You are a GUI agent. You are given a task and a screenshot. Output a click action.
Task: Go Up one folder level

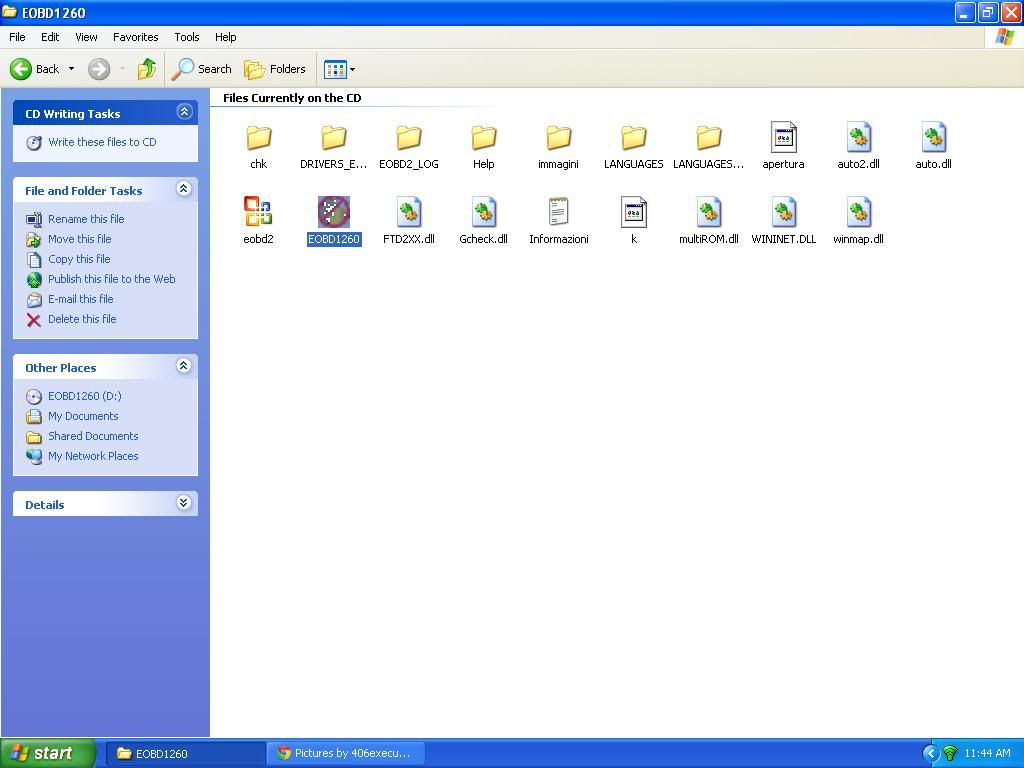[x=147, y=69]
